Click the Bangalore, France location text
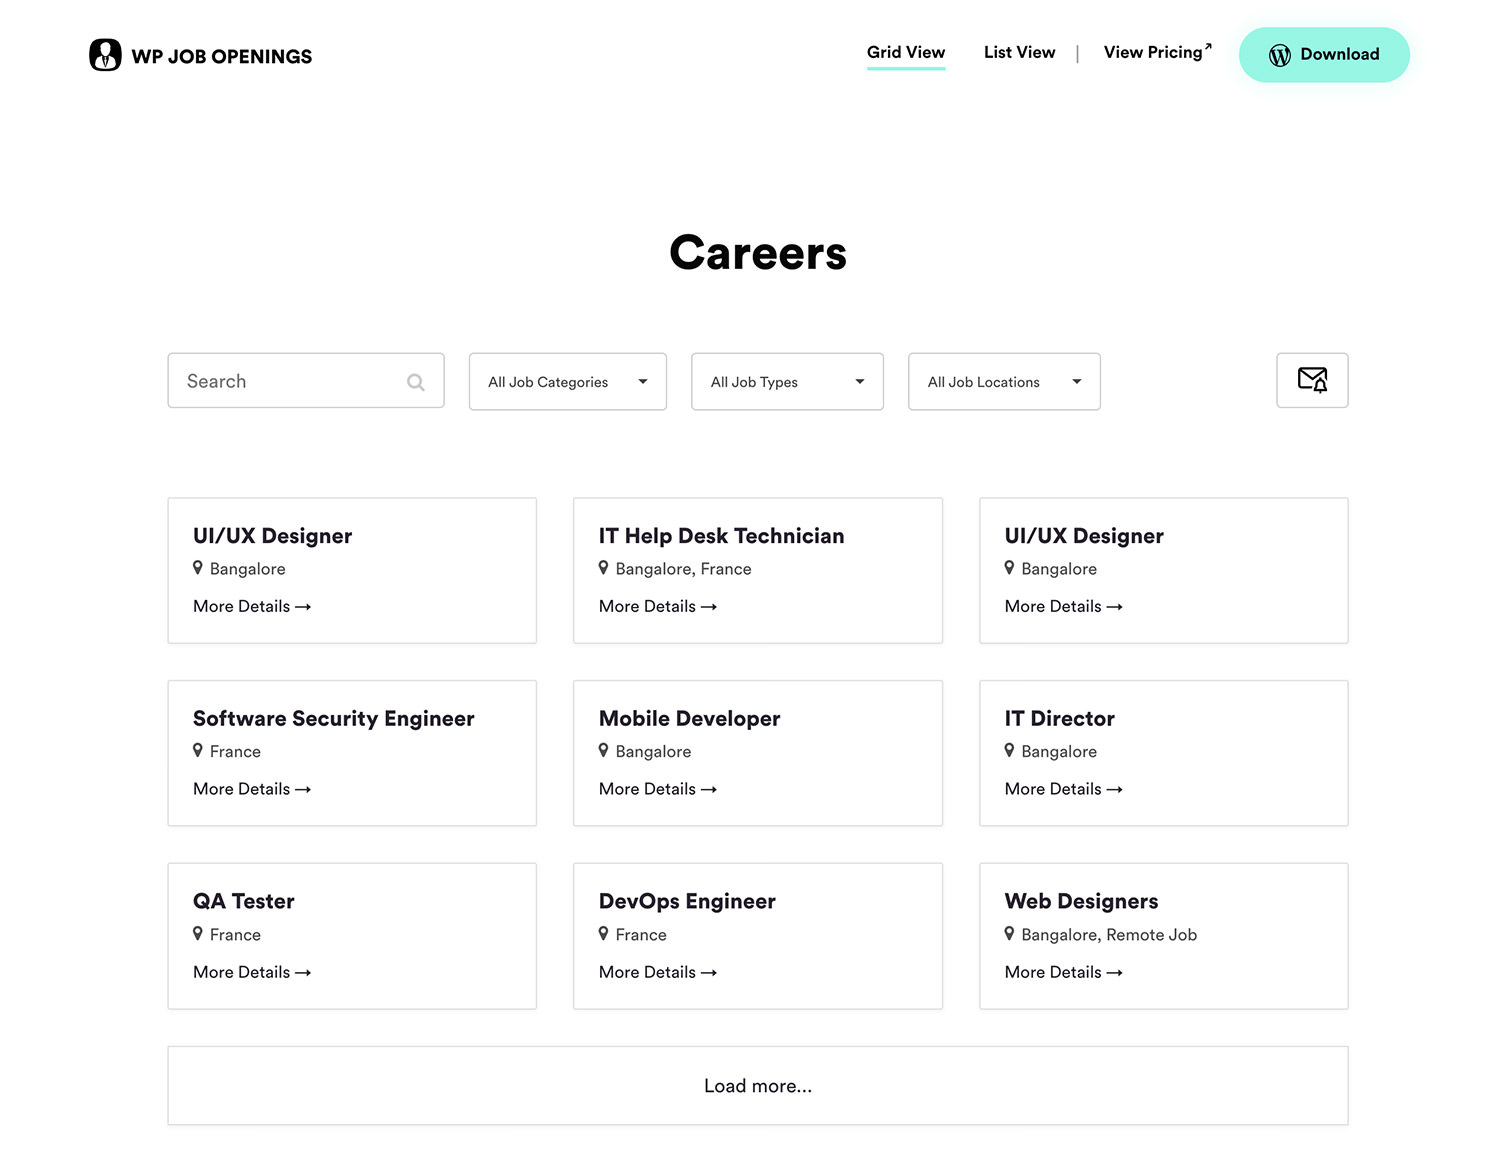1500x1164 pixels. coord(683,569)
